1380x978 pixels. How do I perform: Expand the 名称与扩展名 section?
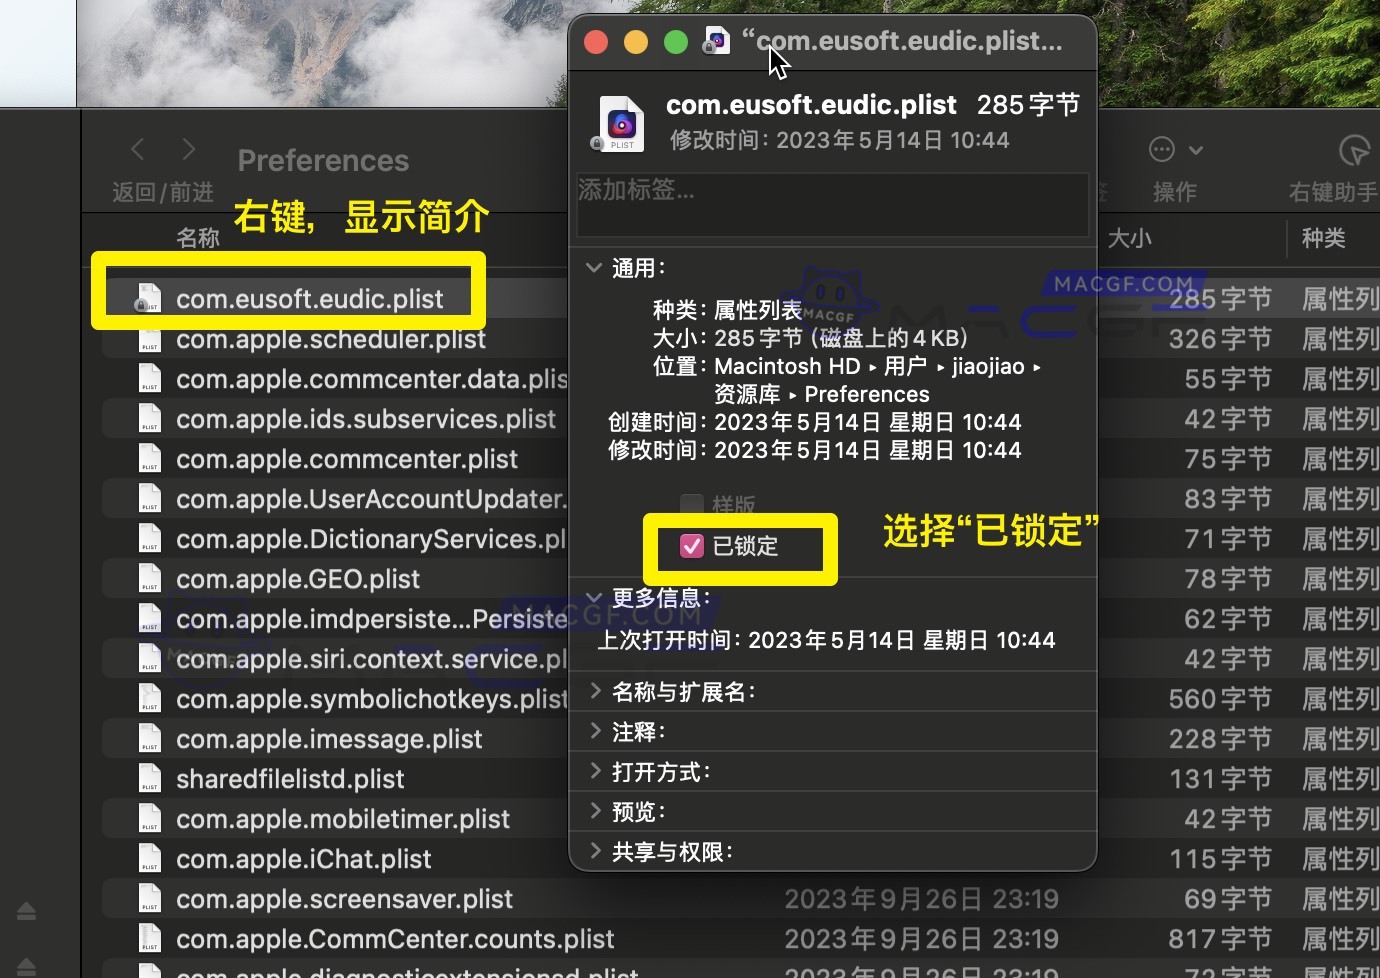click(x=595, y=690)
